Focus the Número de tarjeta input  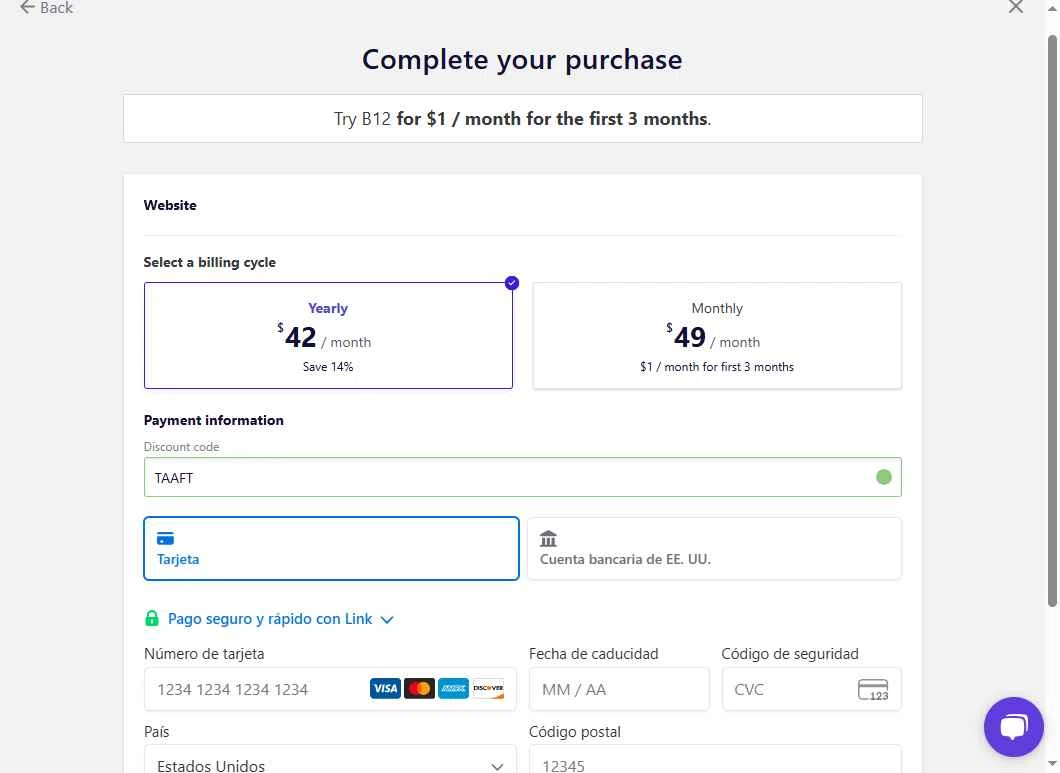(x=330, y=689)
